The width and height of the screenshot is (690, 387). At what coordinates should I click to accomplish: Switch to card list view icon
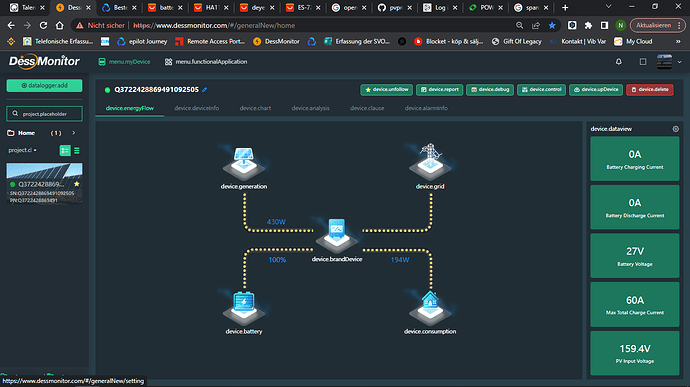[65, 151]
